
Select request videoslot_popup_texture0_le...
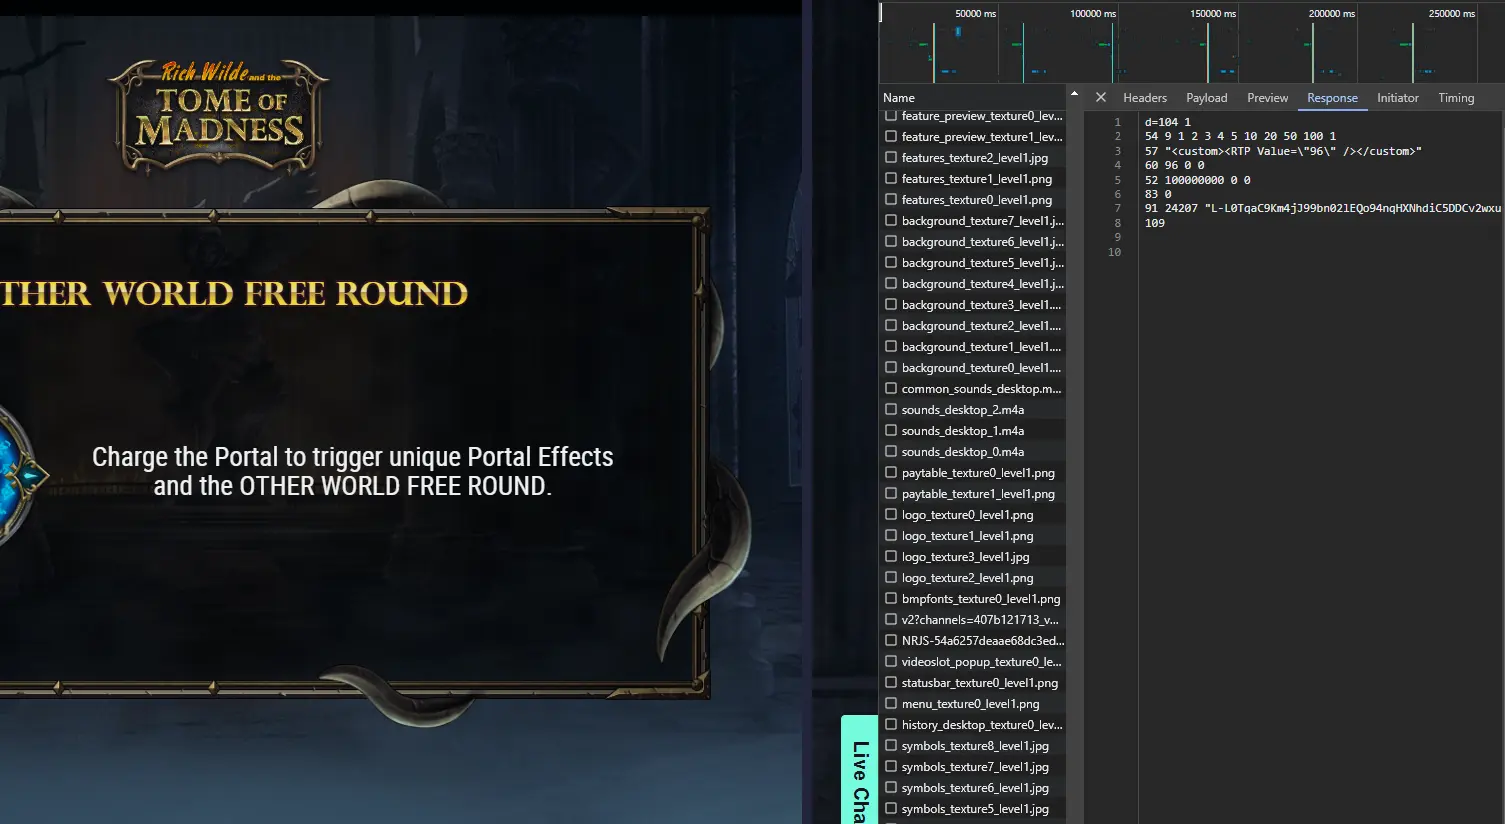[981, 662]
